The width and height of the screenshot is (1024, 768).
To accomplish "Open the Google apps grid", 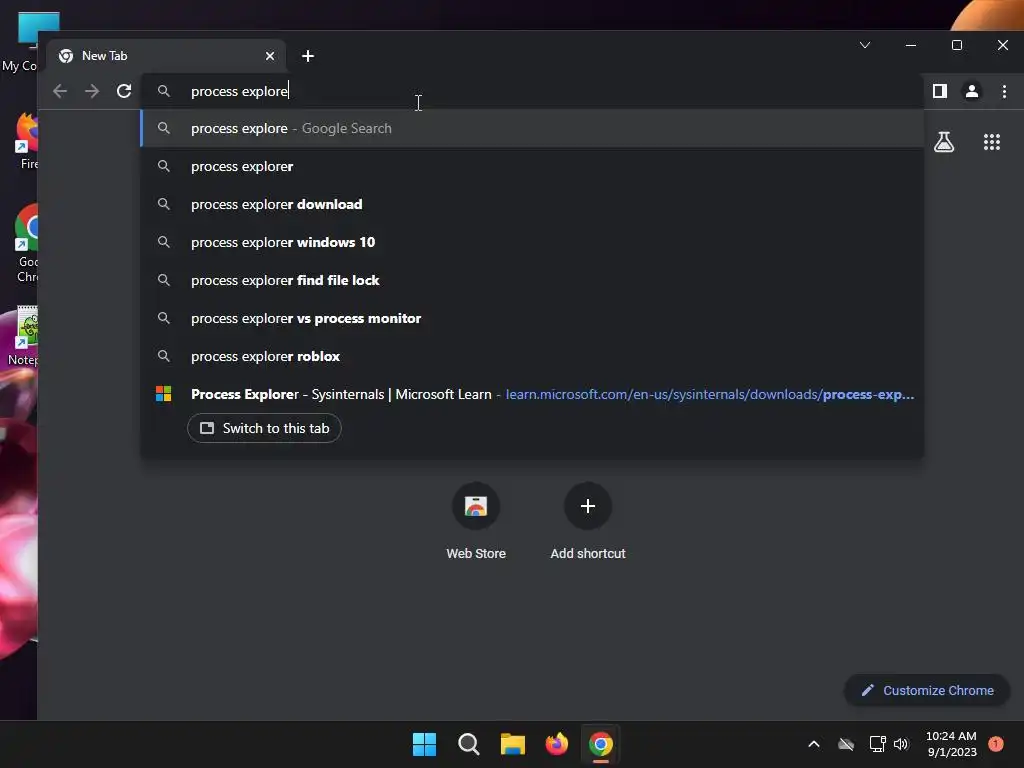I will [x=992, y=142].
